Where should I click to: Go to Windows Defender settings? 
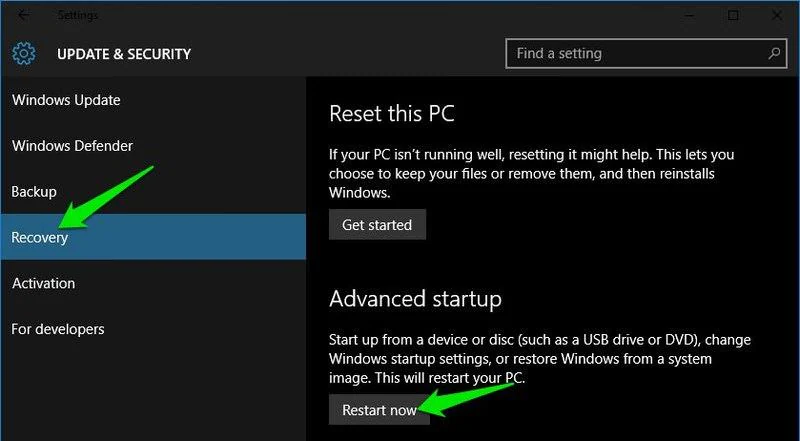coord(72,146)
